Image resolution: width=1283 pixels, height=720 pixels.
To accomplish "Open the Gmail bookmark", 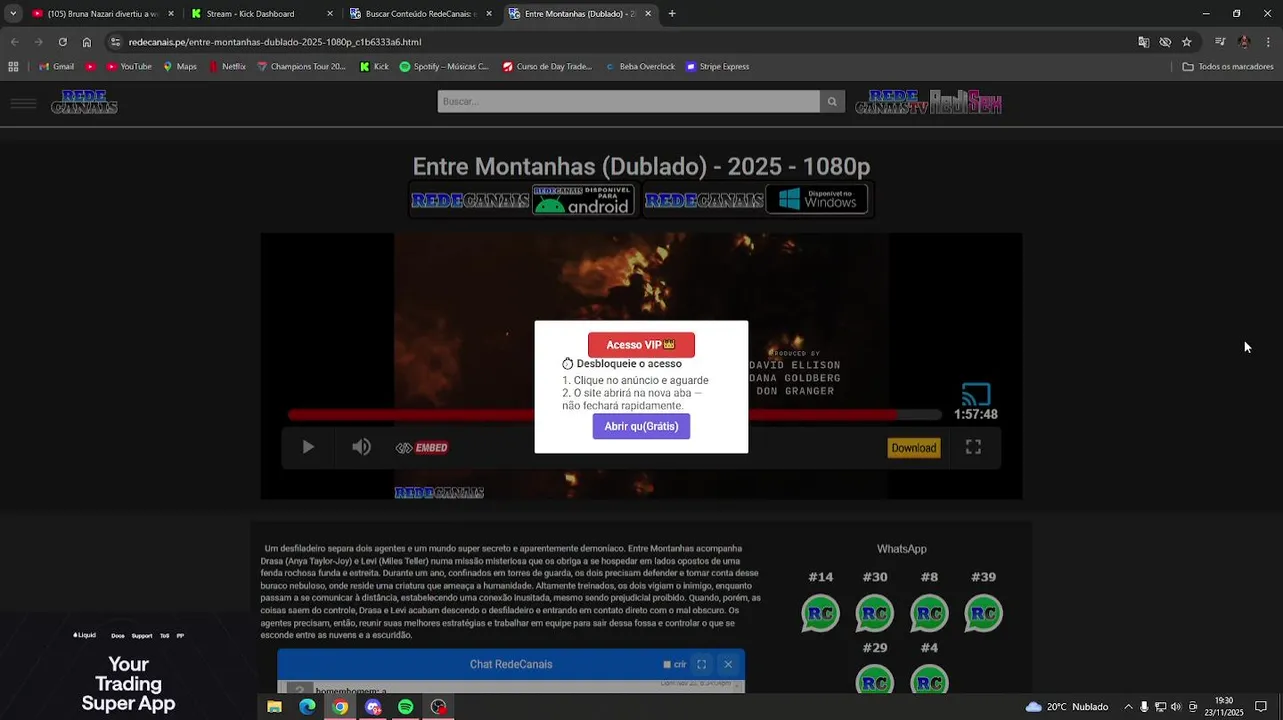I will 56,67.
